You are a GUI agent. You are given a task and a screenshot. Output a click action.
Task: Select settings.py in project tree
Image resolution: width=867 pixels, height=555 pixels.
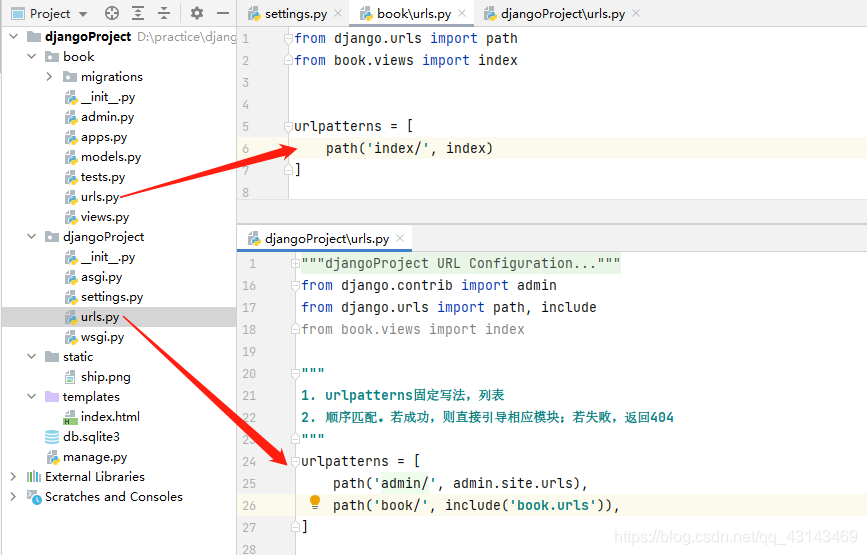click(112, 297)
